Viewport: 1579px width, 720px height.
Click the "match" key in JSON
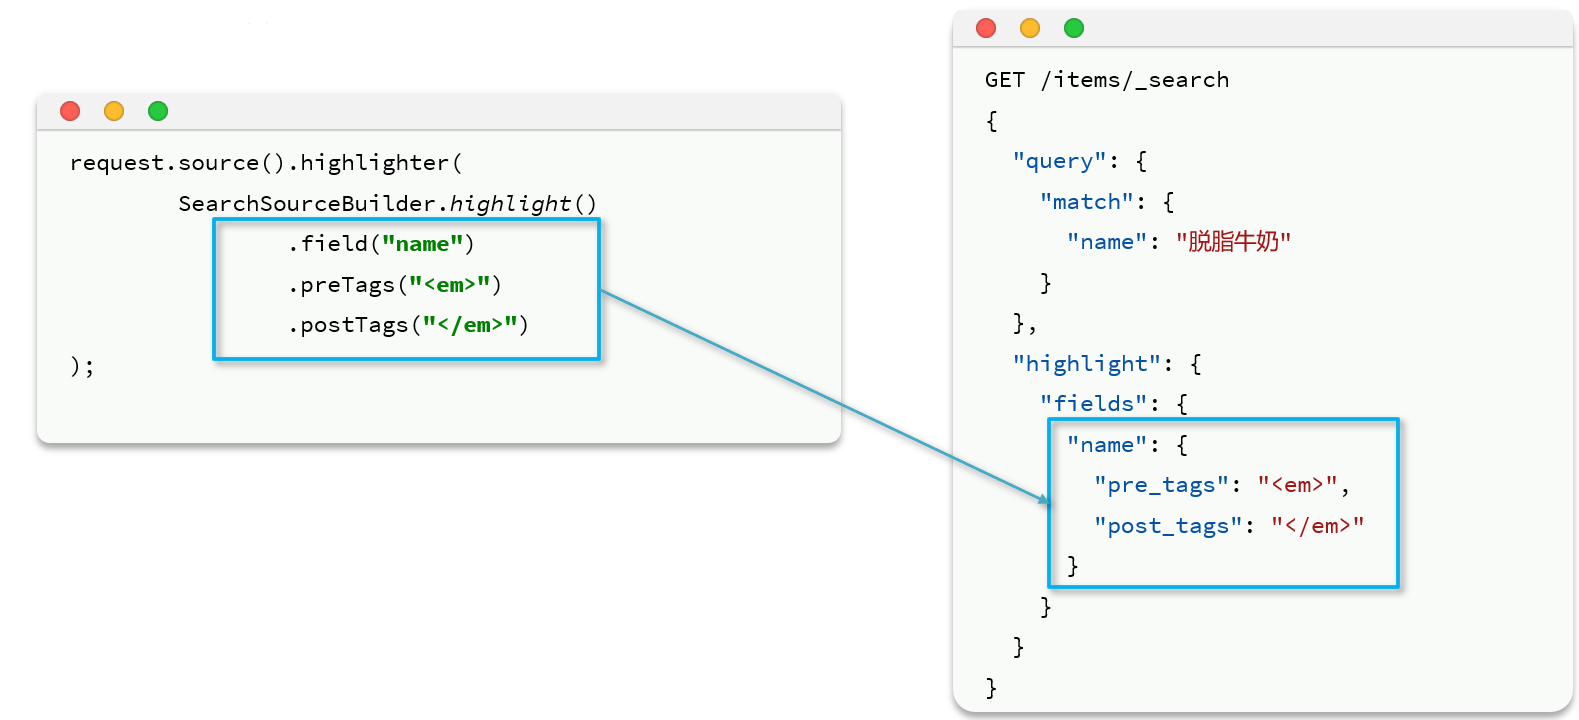pyautogui.click(x=1086, y=202)
